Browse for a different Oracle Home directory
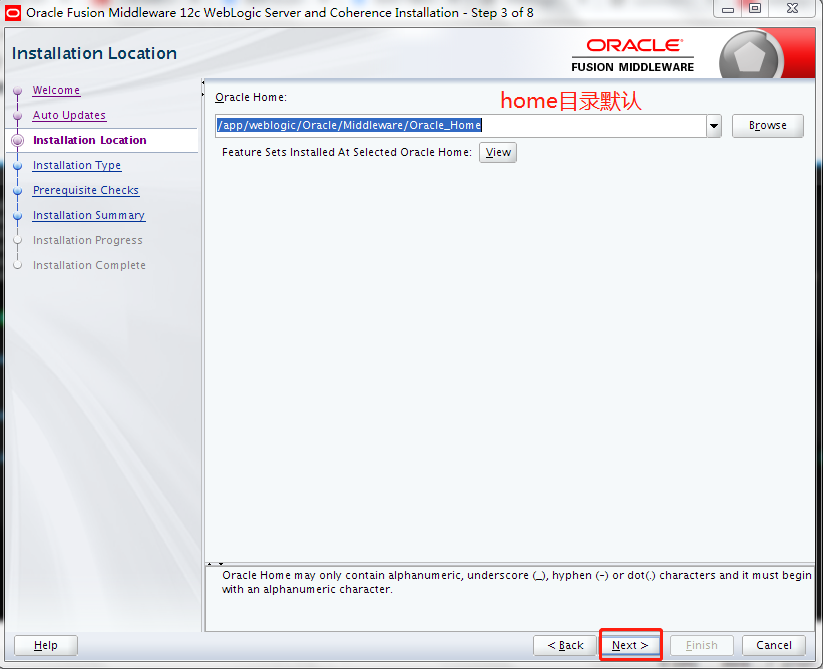Image resolution: width=823 pixels, height=669 pixels. tap(767, 126)
